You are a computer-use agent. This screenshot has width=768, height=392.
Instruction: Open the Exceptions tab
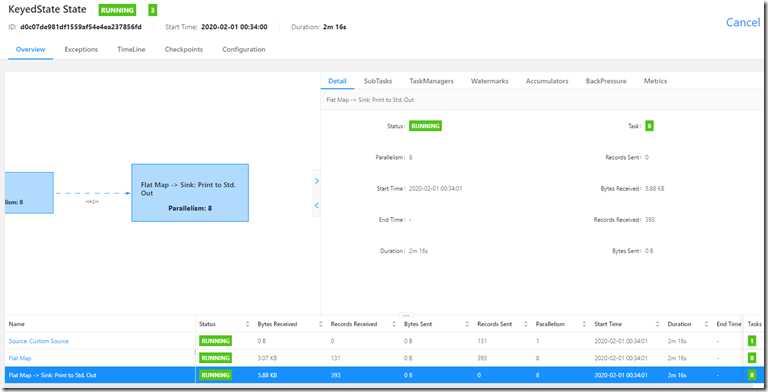click(81, 49)
